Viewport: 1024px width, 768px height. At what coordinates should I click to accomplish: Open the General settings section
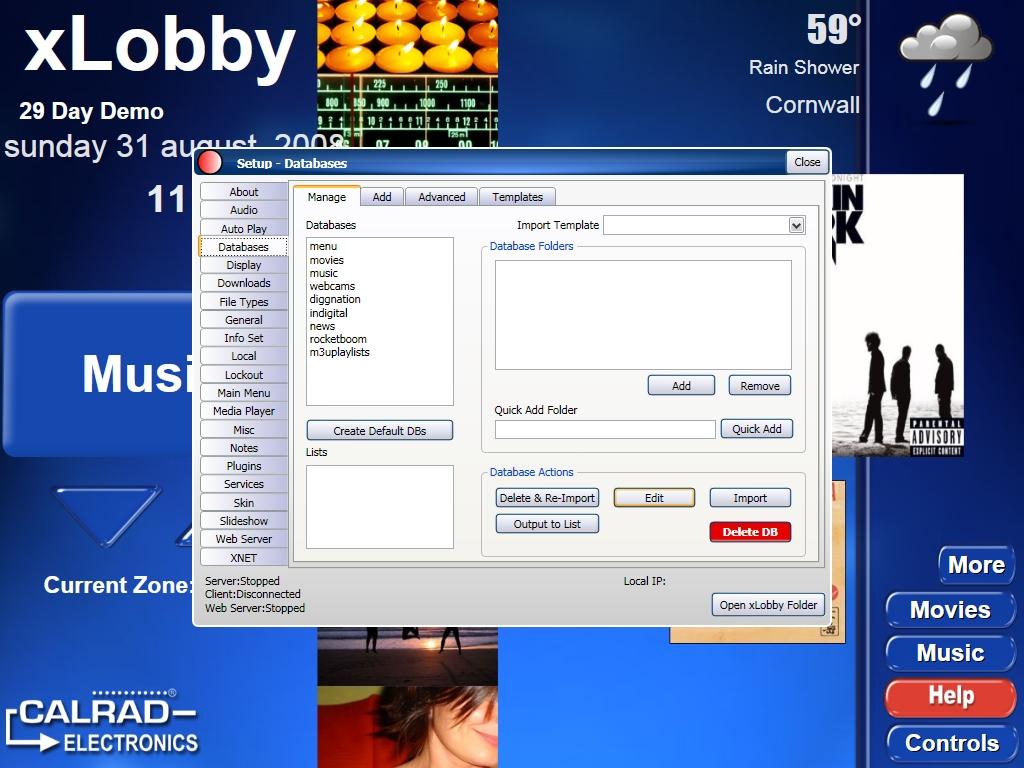pyautogui.click(x=244, y=320)
